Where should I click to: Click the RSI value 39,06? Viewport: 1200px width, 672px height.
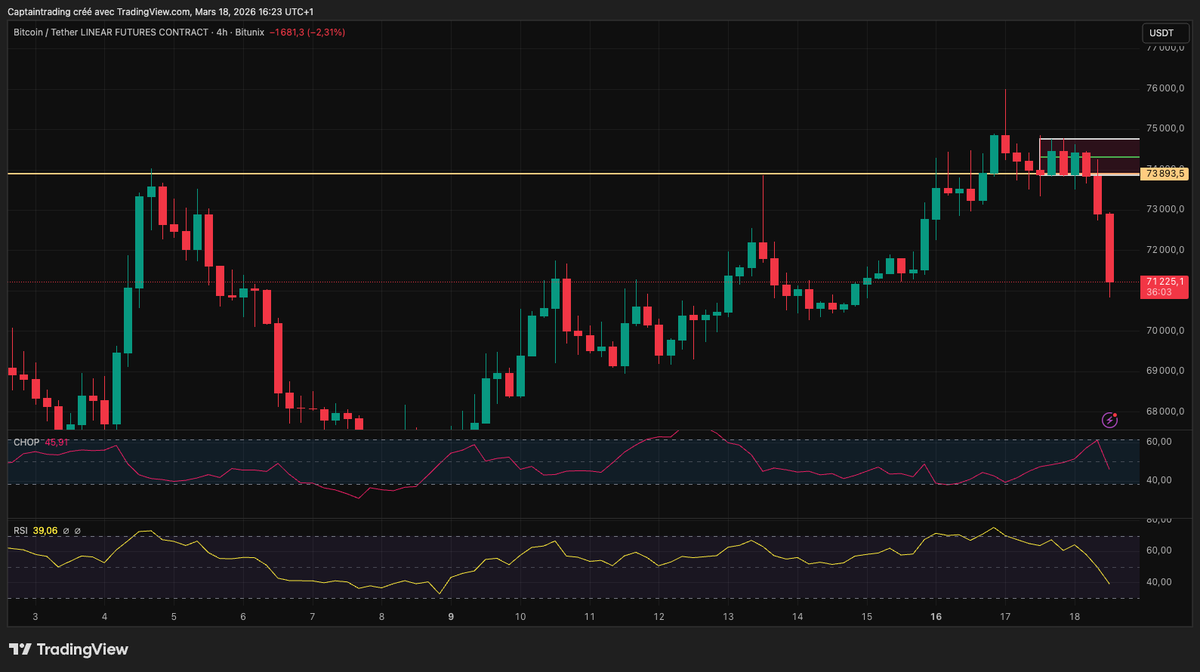[45, 530]
